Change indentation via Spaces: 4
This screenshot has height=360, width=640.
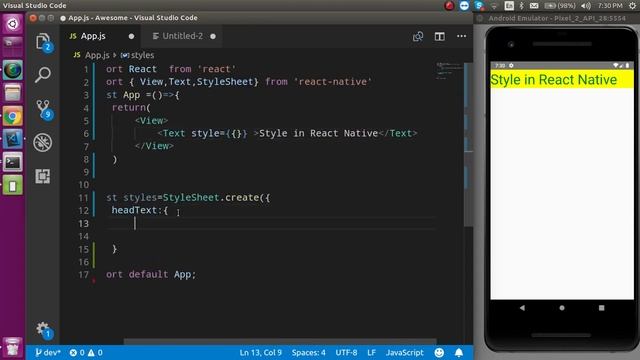pyautogui.click(x=309, y=353)
